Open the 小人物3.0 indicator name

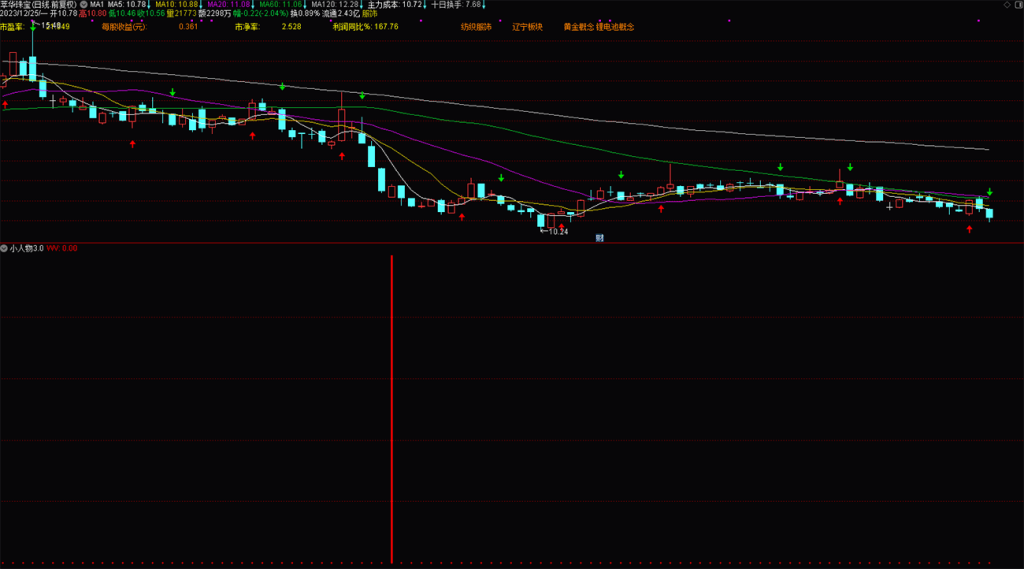click(x=27, y=248)
